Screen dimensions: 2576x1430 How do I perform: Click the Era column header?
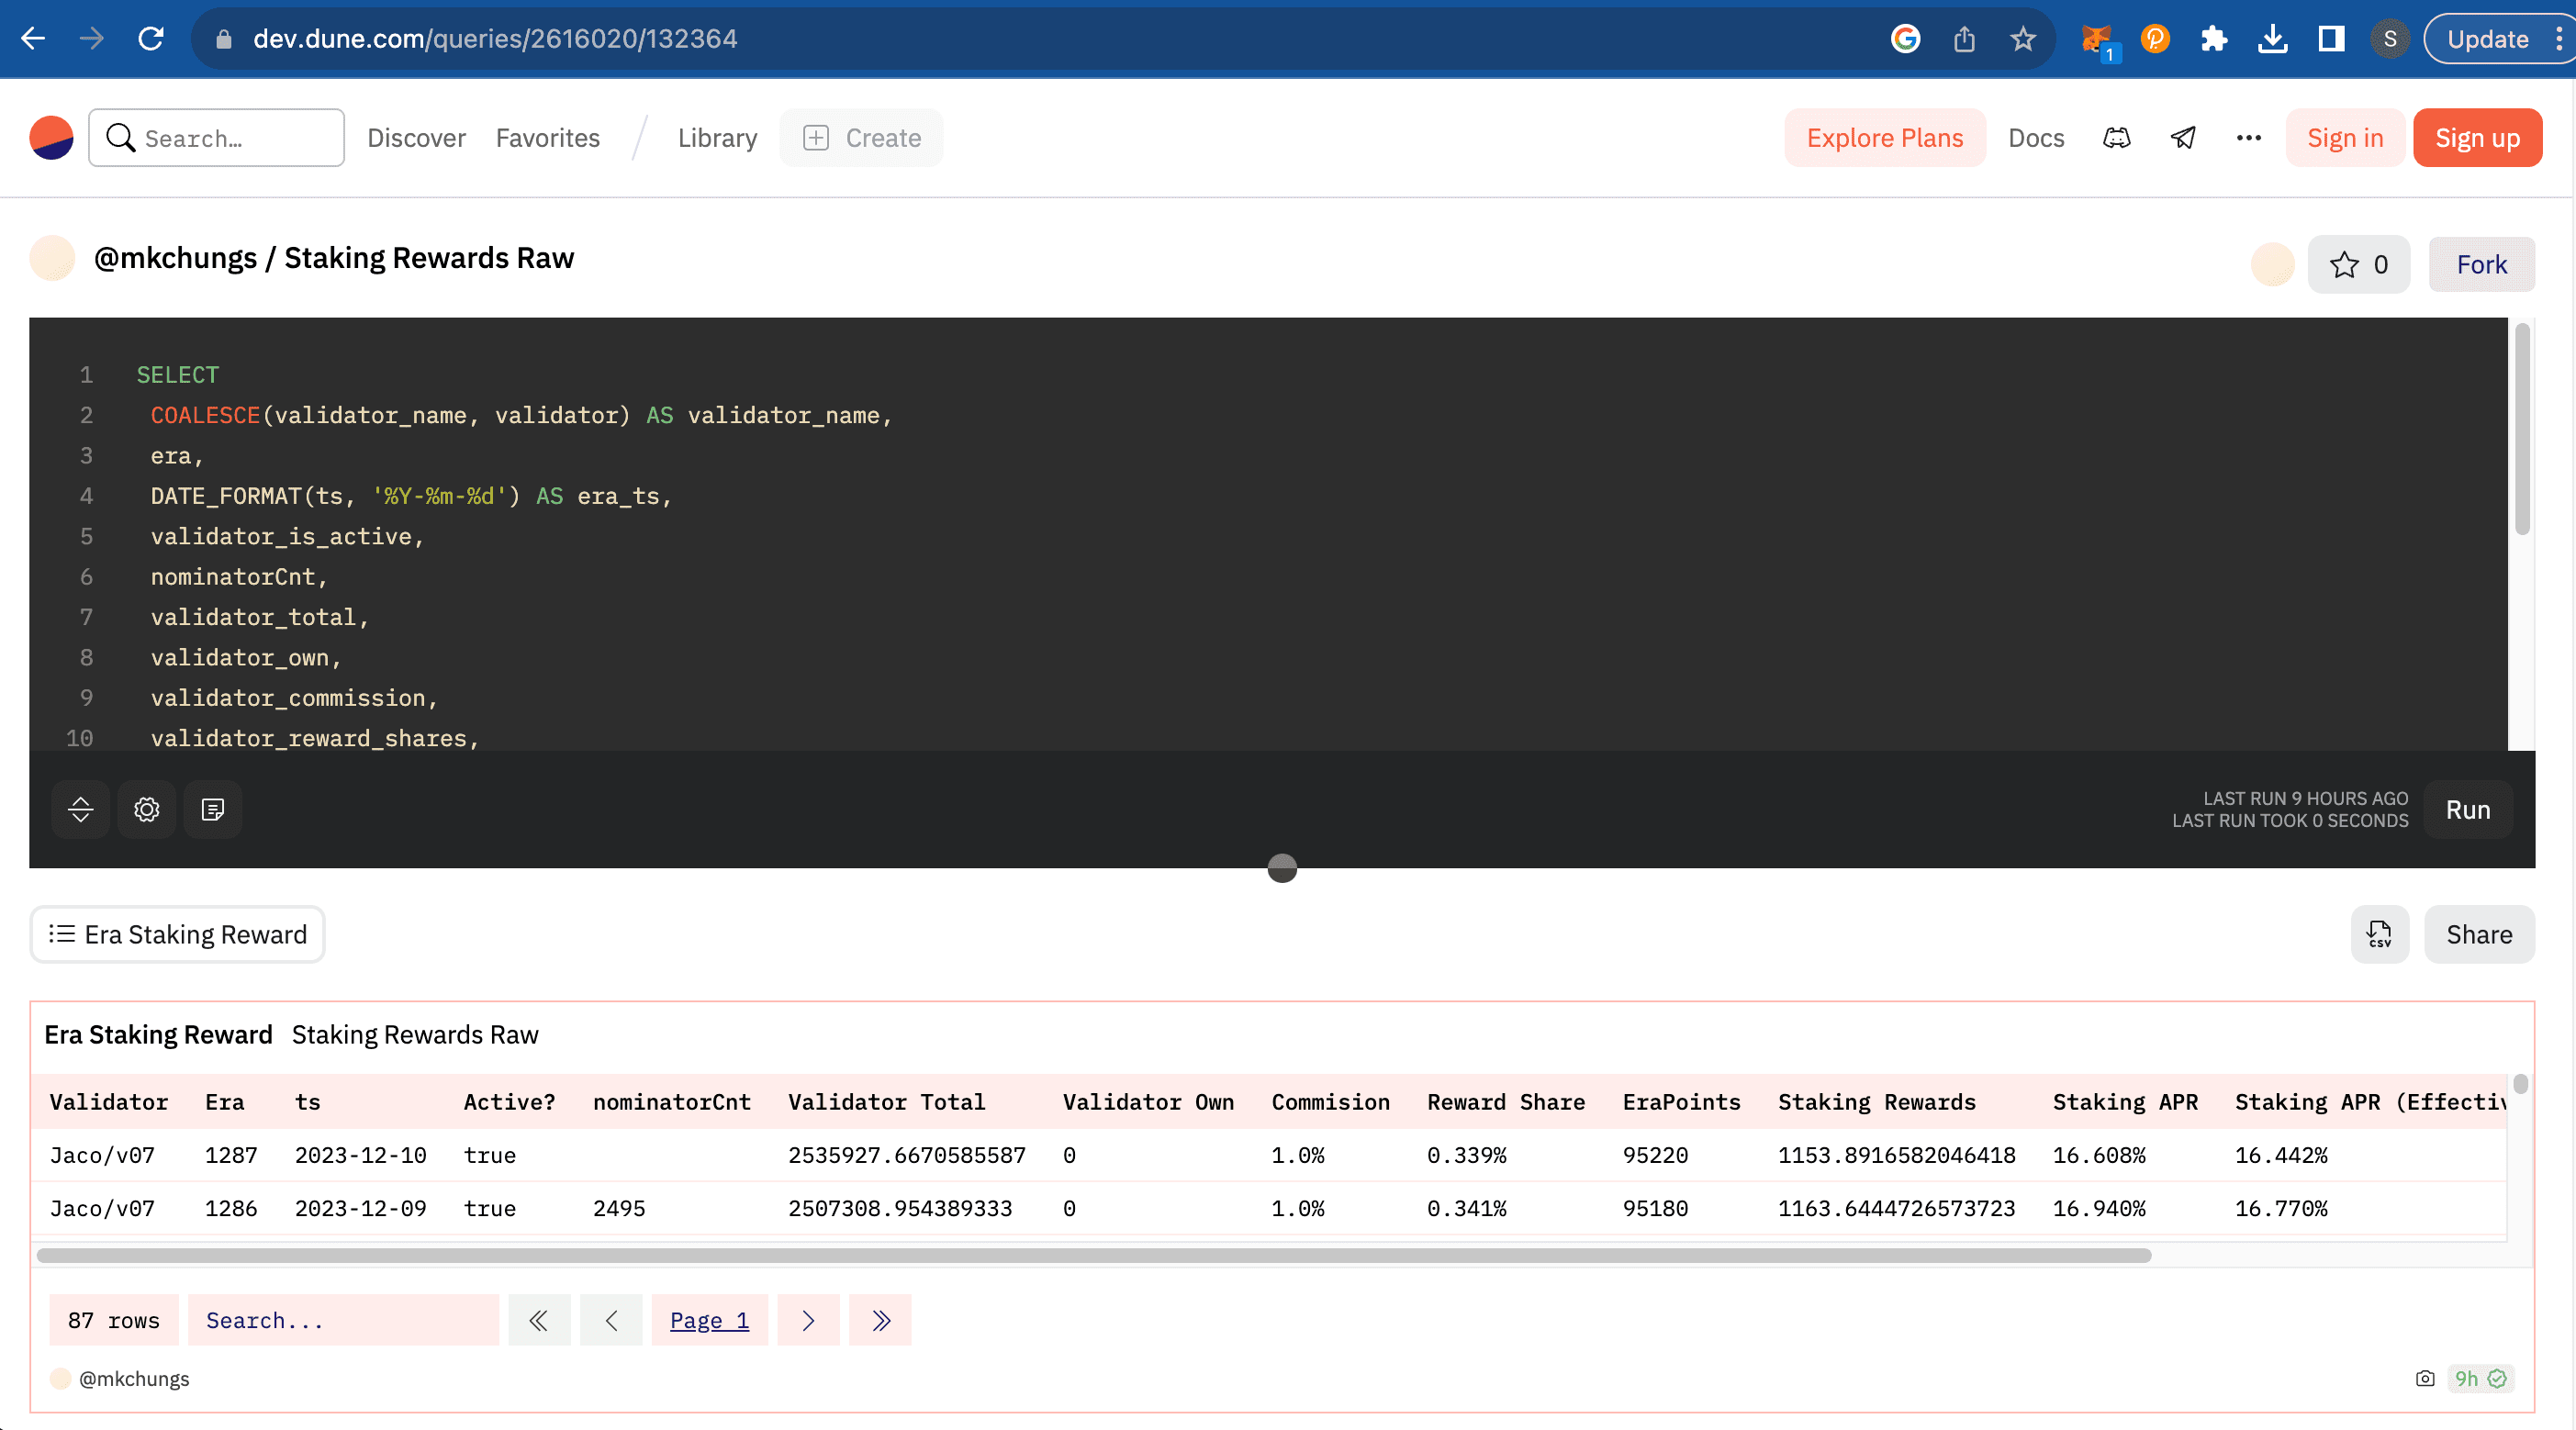pos(225,1101)
